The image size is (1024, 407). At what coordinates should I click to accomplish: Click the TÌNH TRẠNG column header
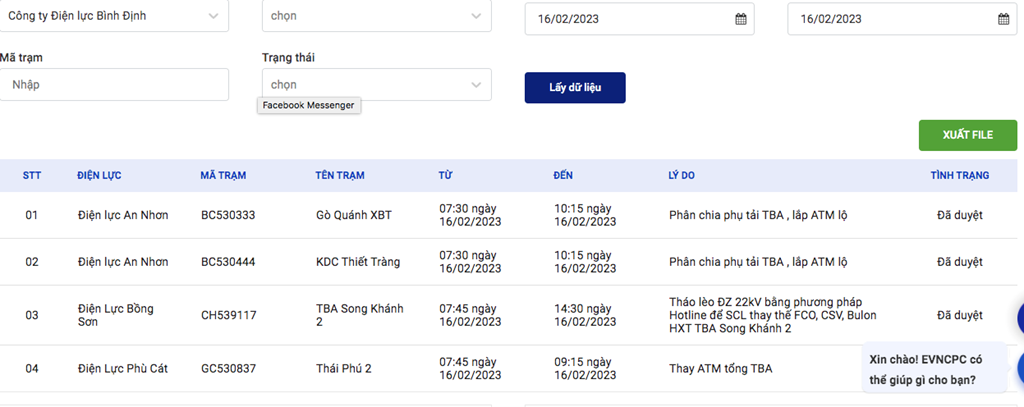[x=959, y=176]
